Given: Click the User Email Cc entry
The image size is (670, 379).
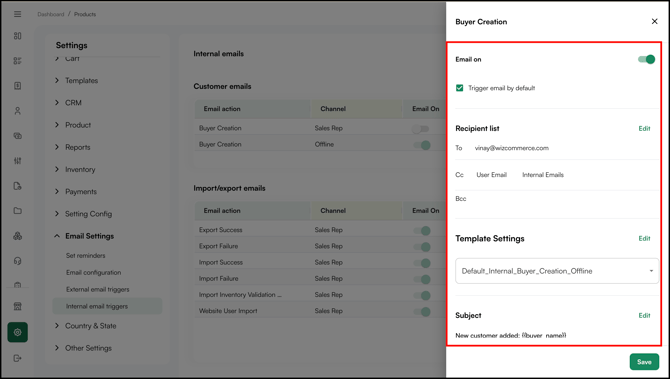Looking at the screenshot, I should pos(491,175).
